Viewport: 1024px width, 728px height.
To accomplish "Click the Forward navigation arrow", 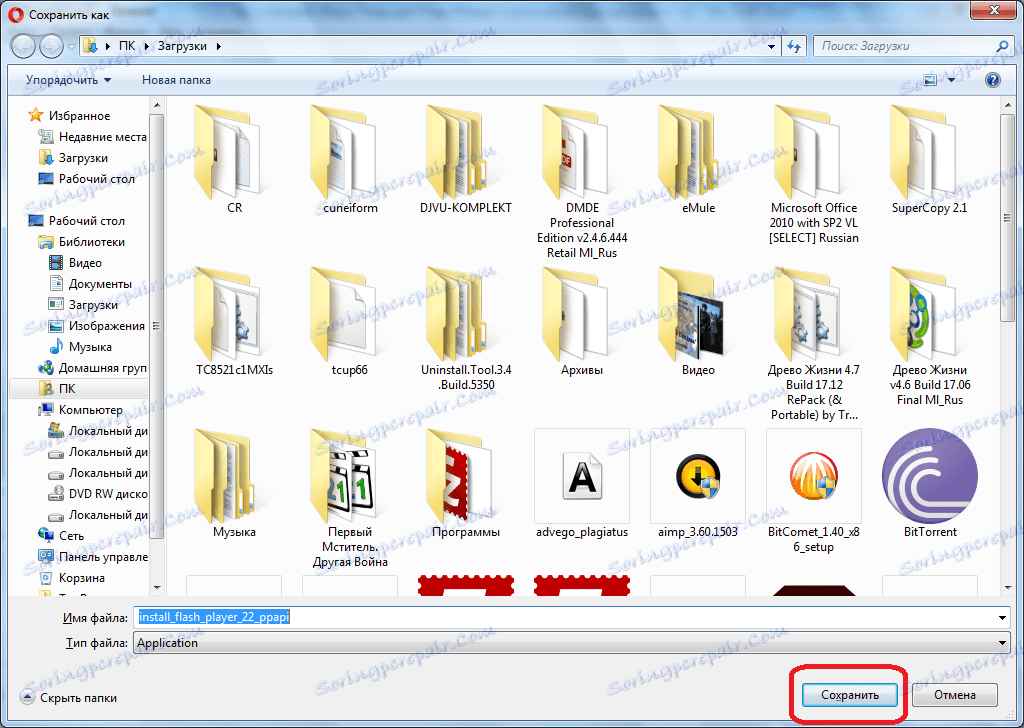I will [52, 46].
